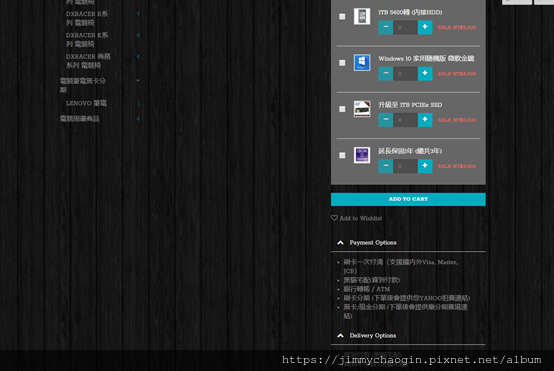Click the heart icon beside Add to Wishlist
554x371 pixels.
pyautogui.click(x=334, y=218)
